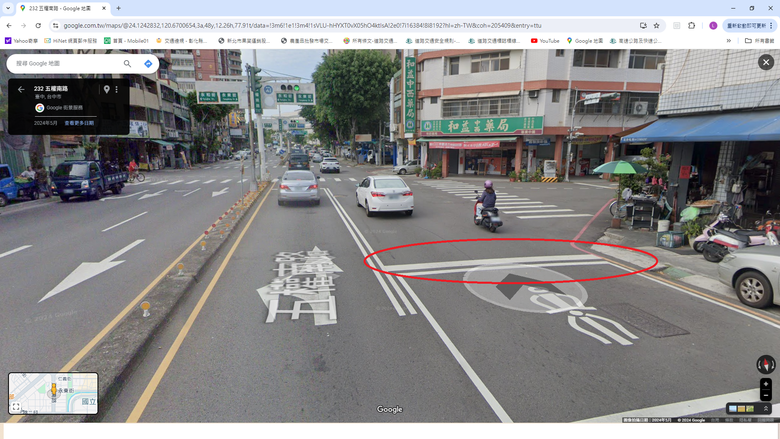Click the minimap thumbnail
The height and width of the screenshot is (439, 780).
(53, 393)
